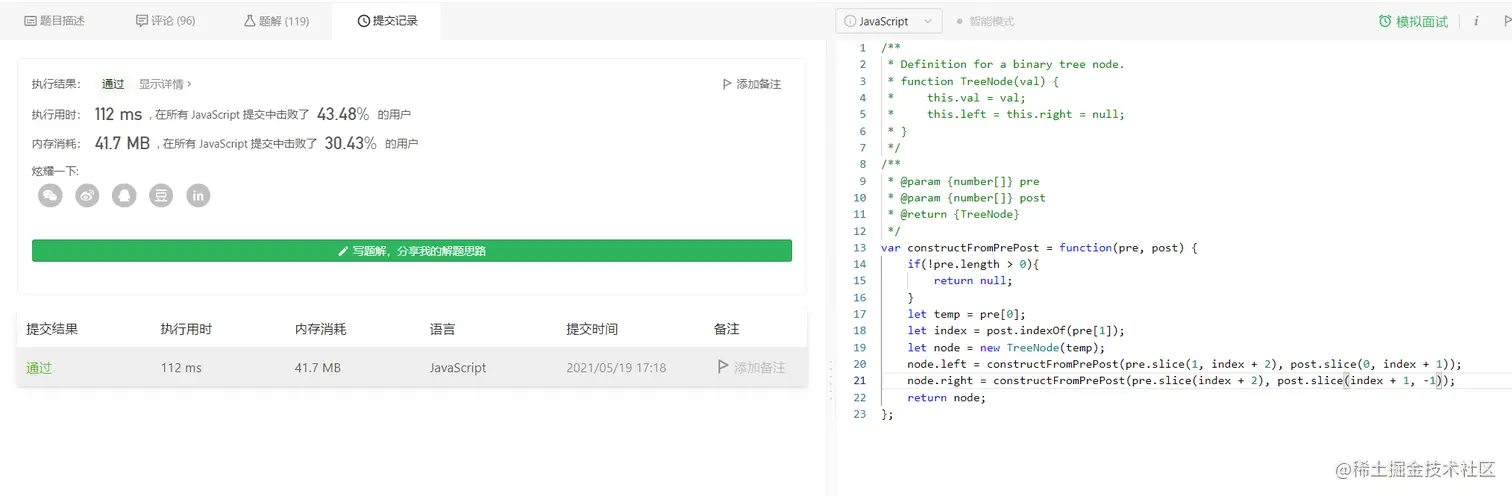This screenshot has height=496, width=1512.
Task: Click the 2021/05/19 17:18 submission time
Action: (x=616, y=368)
